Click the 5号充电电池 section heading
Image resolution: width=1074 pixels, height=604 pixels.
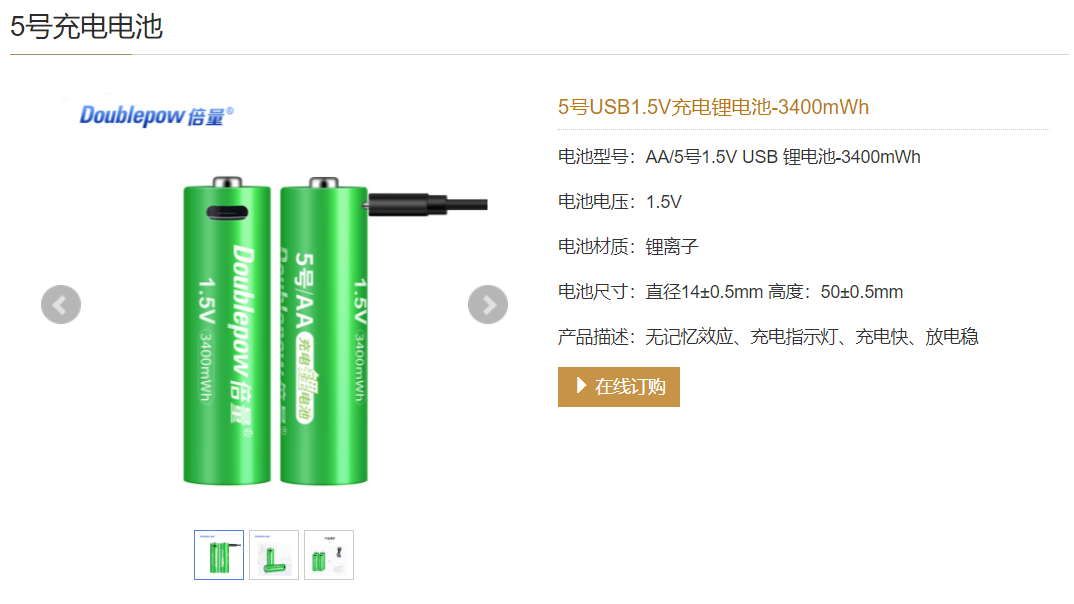tap(86, 27)
